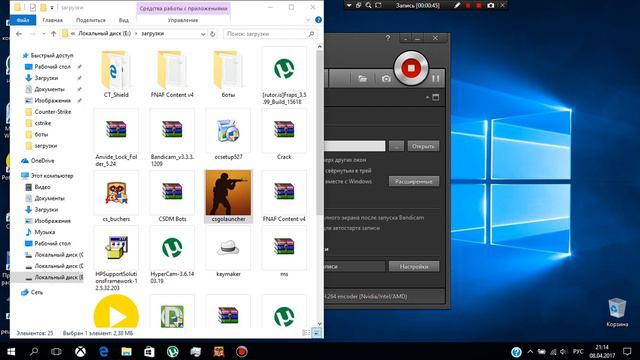This screenshot has width=640, height=360.
Task: Open Средства работы с приложениями tab
Action: coord(183,8)
